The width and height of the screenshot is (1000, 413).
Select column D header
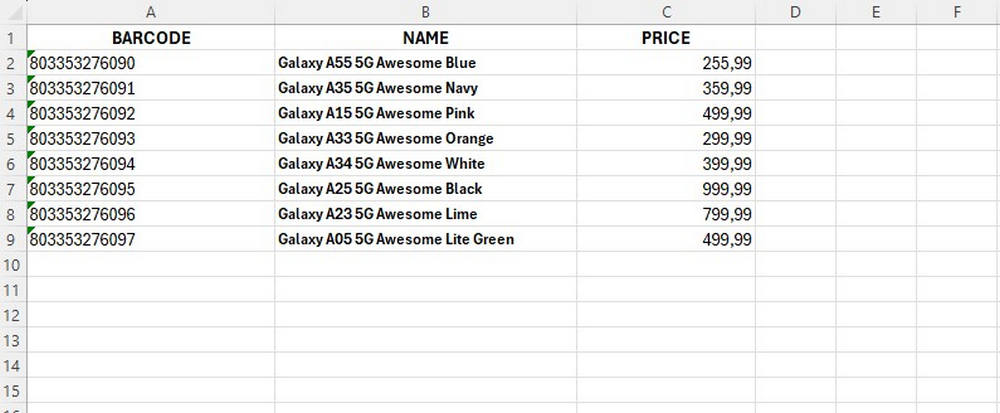[795, 12]
